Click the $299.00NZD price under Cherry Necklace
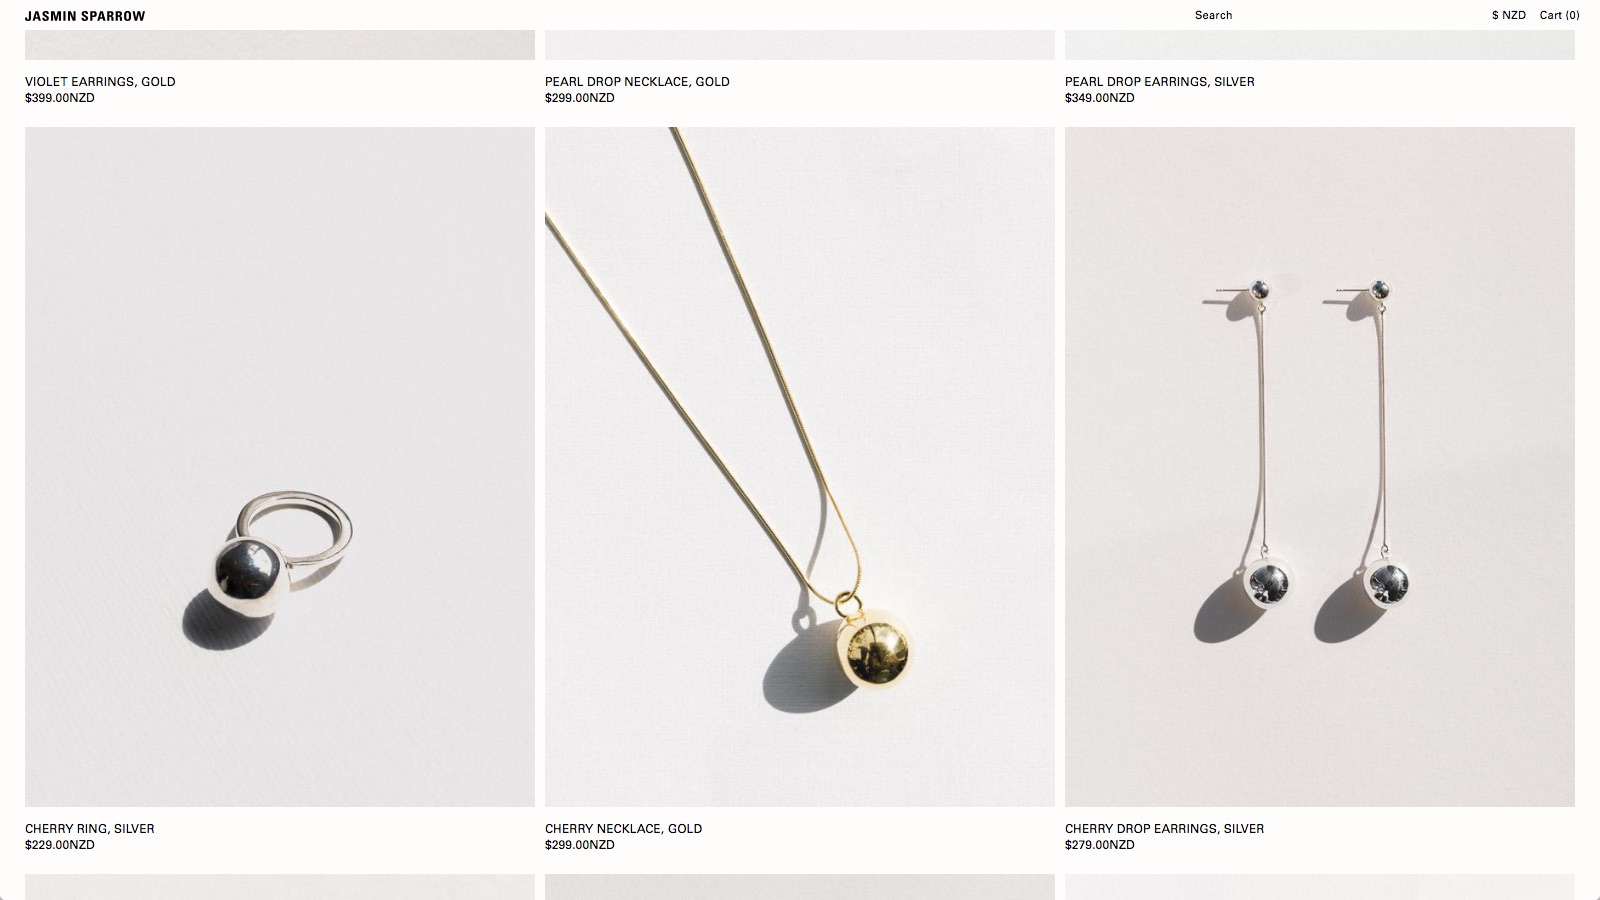 point(580,845)
